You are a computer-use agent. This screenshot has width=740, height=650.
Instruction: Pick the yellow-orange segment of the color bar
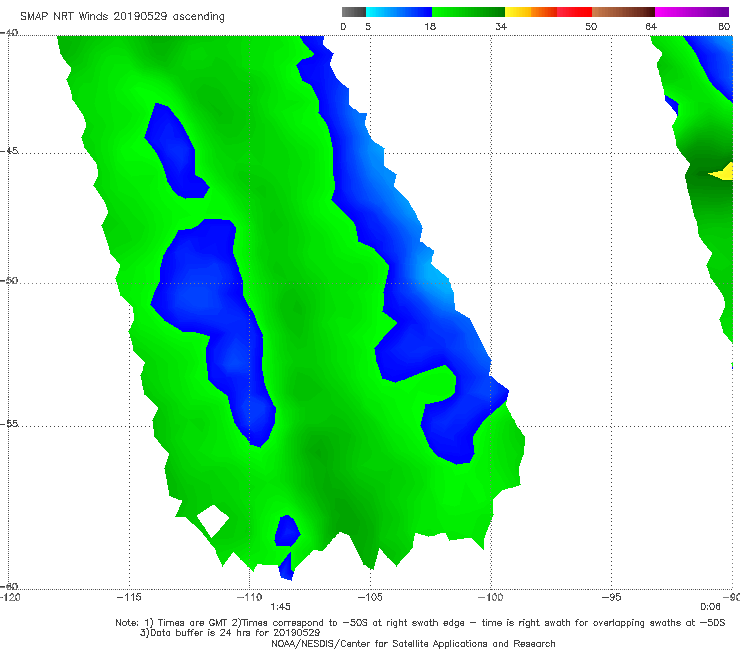pos(531,12)
